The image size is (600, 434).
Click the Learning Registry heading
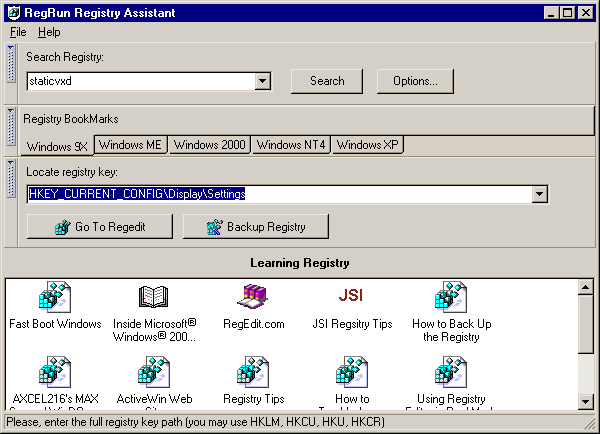300,263
